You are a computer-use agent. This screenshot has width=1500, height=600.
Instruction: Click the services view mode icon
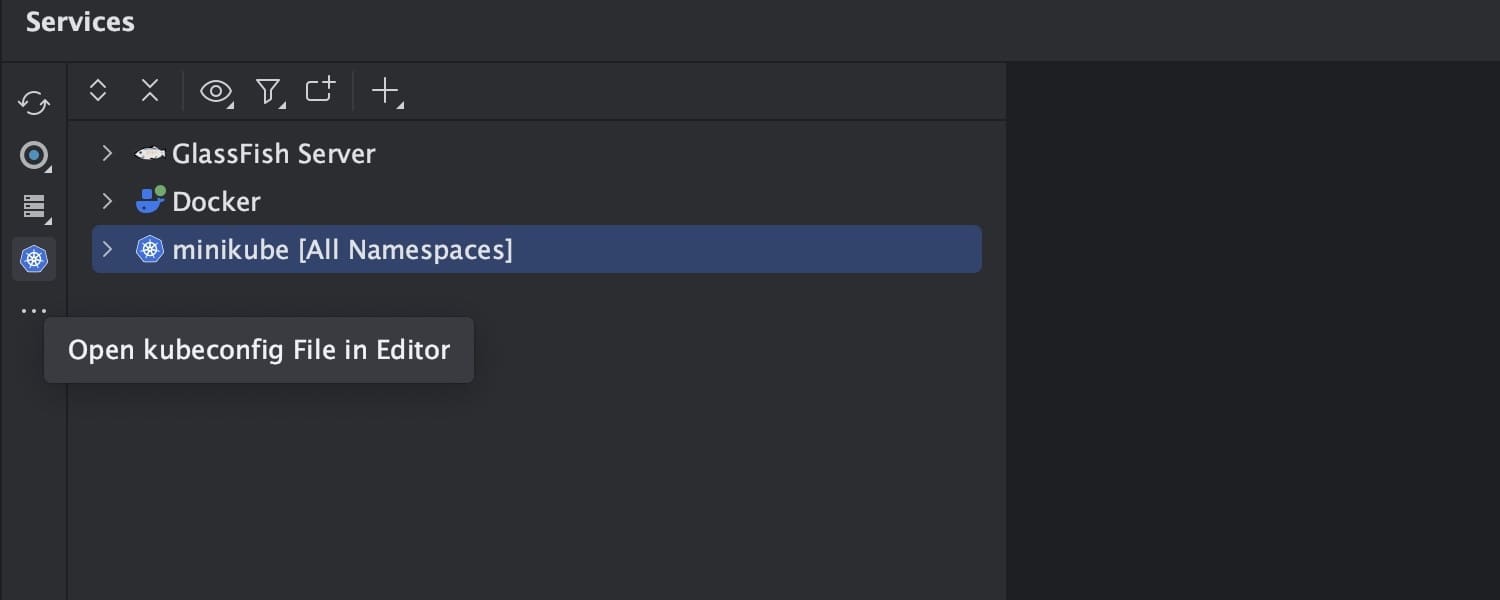[33, 207]
